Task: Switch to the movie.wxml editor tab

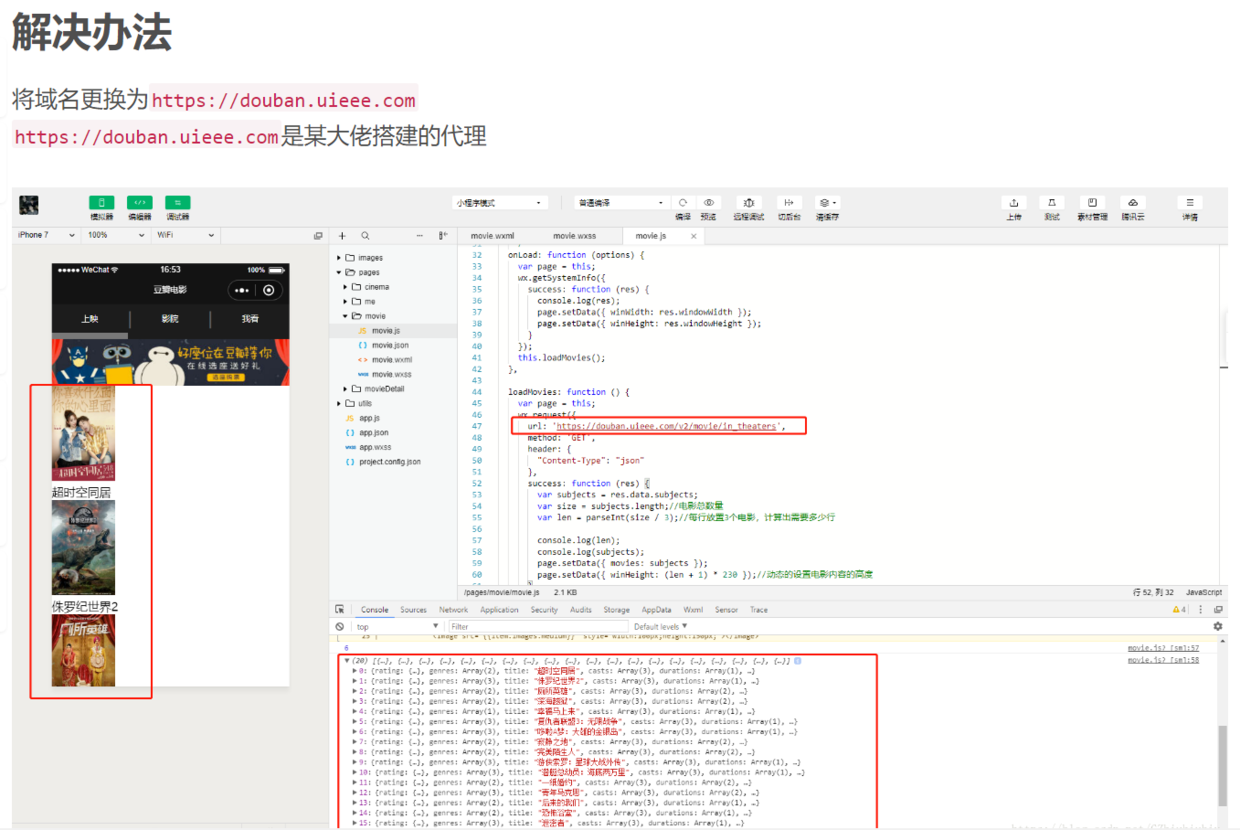Action: click(492, 236)
